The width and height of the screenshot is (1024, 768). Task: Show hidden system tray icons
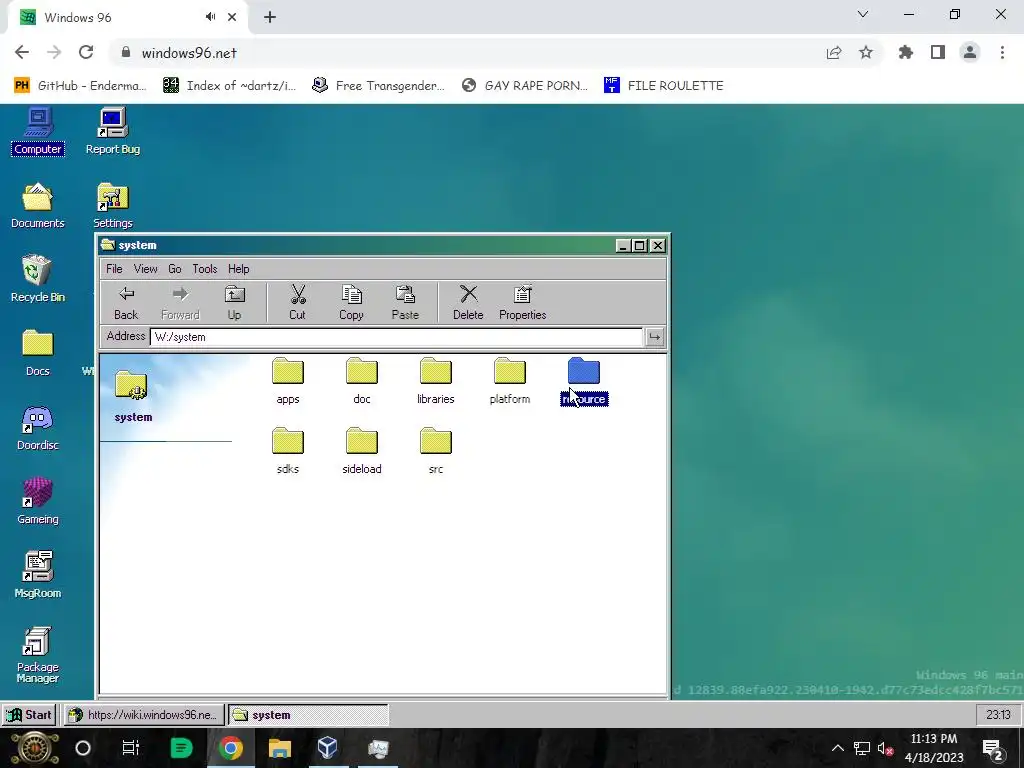click(837, 748)
